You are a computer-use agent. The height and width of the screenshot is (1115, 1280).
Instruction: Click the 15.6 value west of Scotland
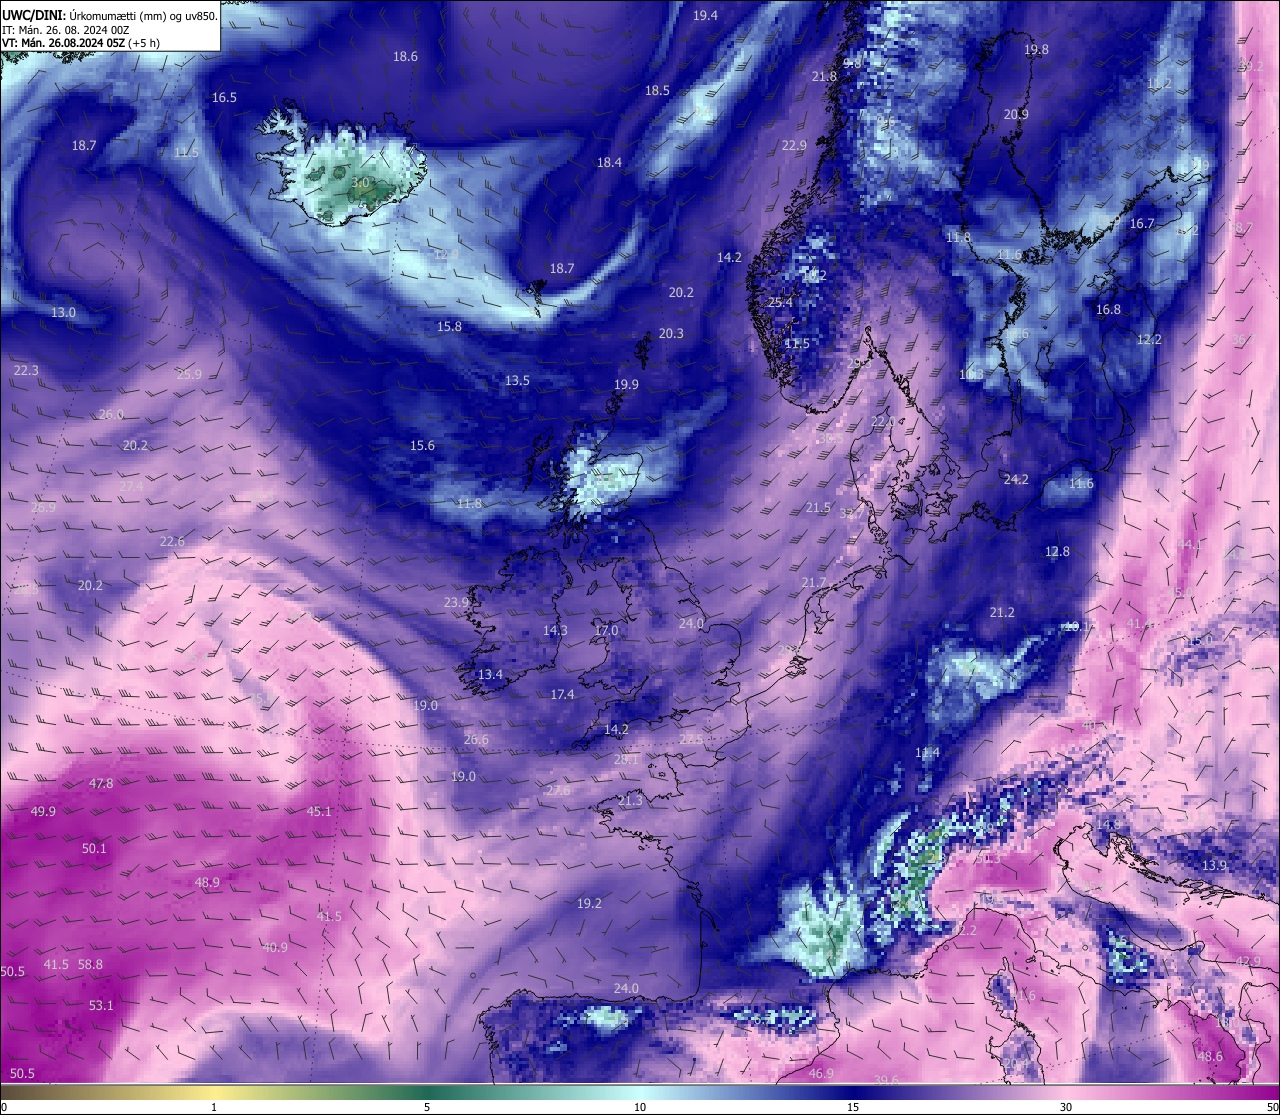tap(423, 446)
